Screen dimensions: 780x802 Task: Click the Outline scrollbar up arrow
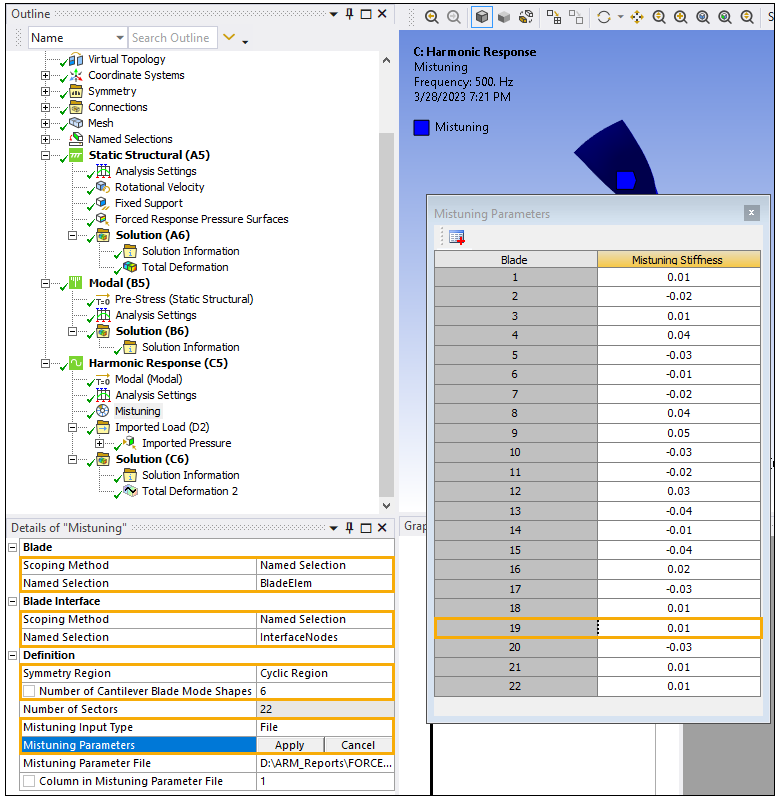386,60
